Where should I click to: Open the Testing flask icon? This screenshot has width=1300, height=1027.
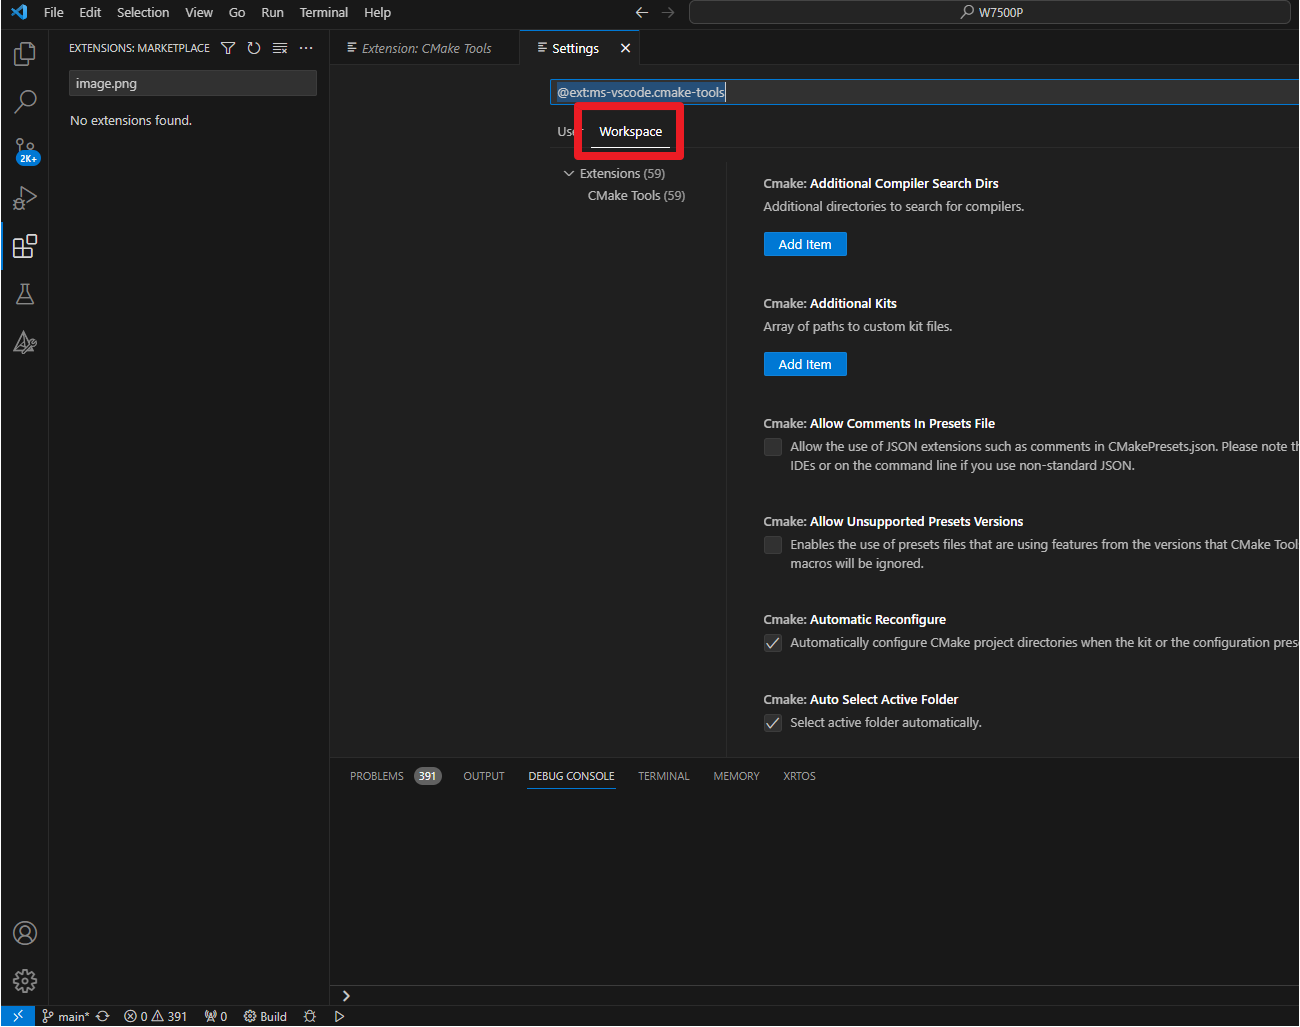tap(25, 294)
